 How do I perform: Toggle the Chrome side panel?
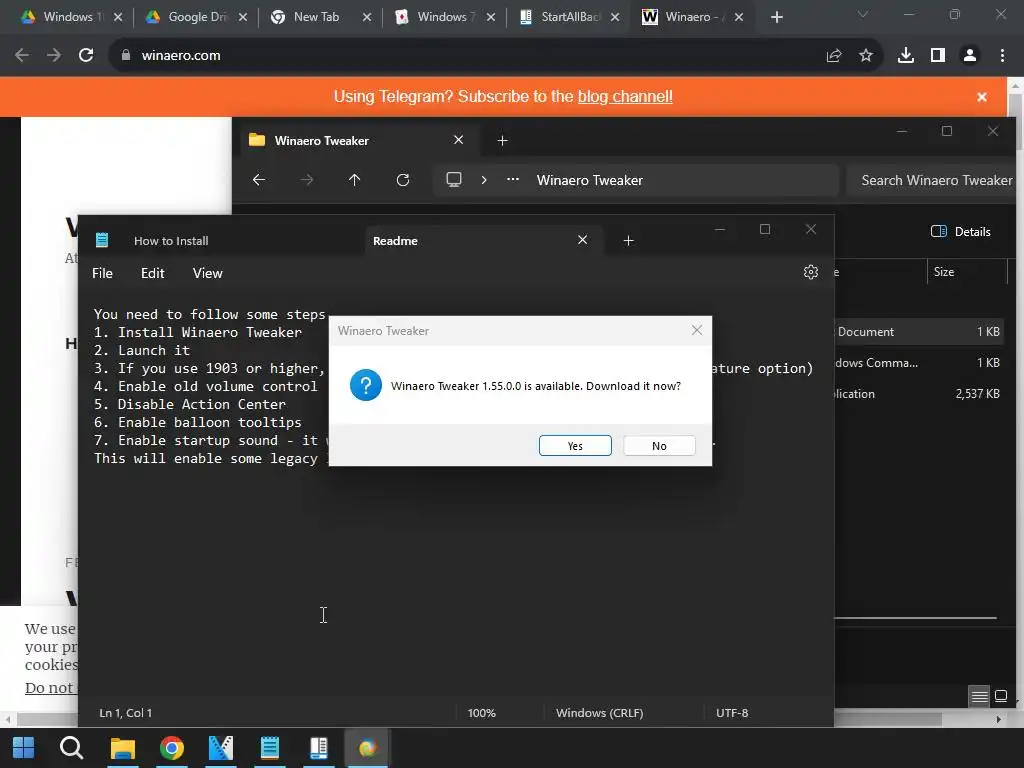click(x=938, y=56)
